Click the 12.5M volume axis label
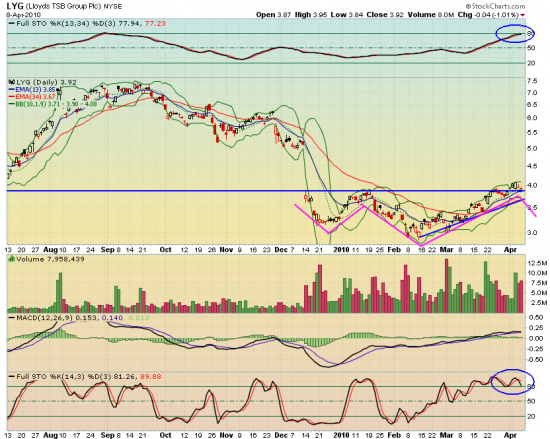The width and height of the screenshot is (550, 439). (x=537, y=263)
